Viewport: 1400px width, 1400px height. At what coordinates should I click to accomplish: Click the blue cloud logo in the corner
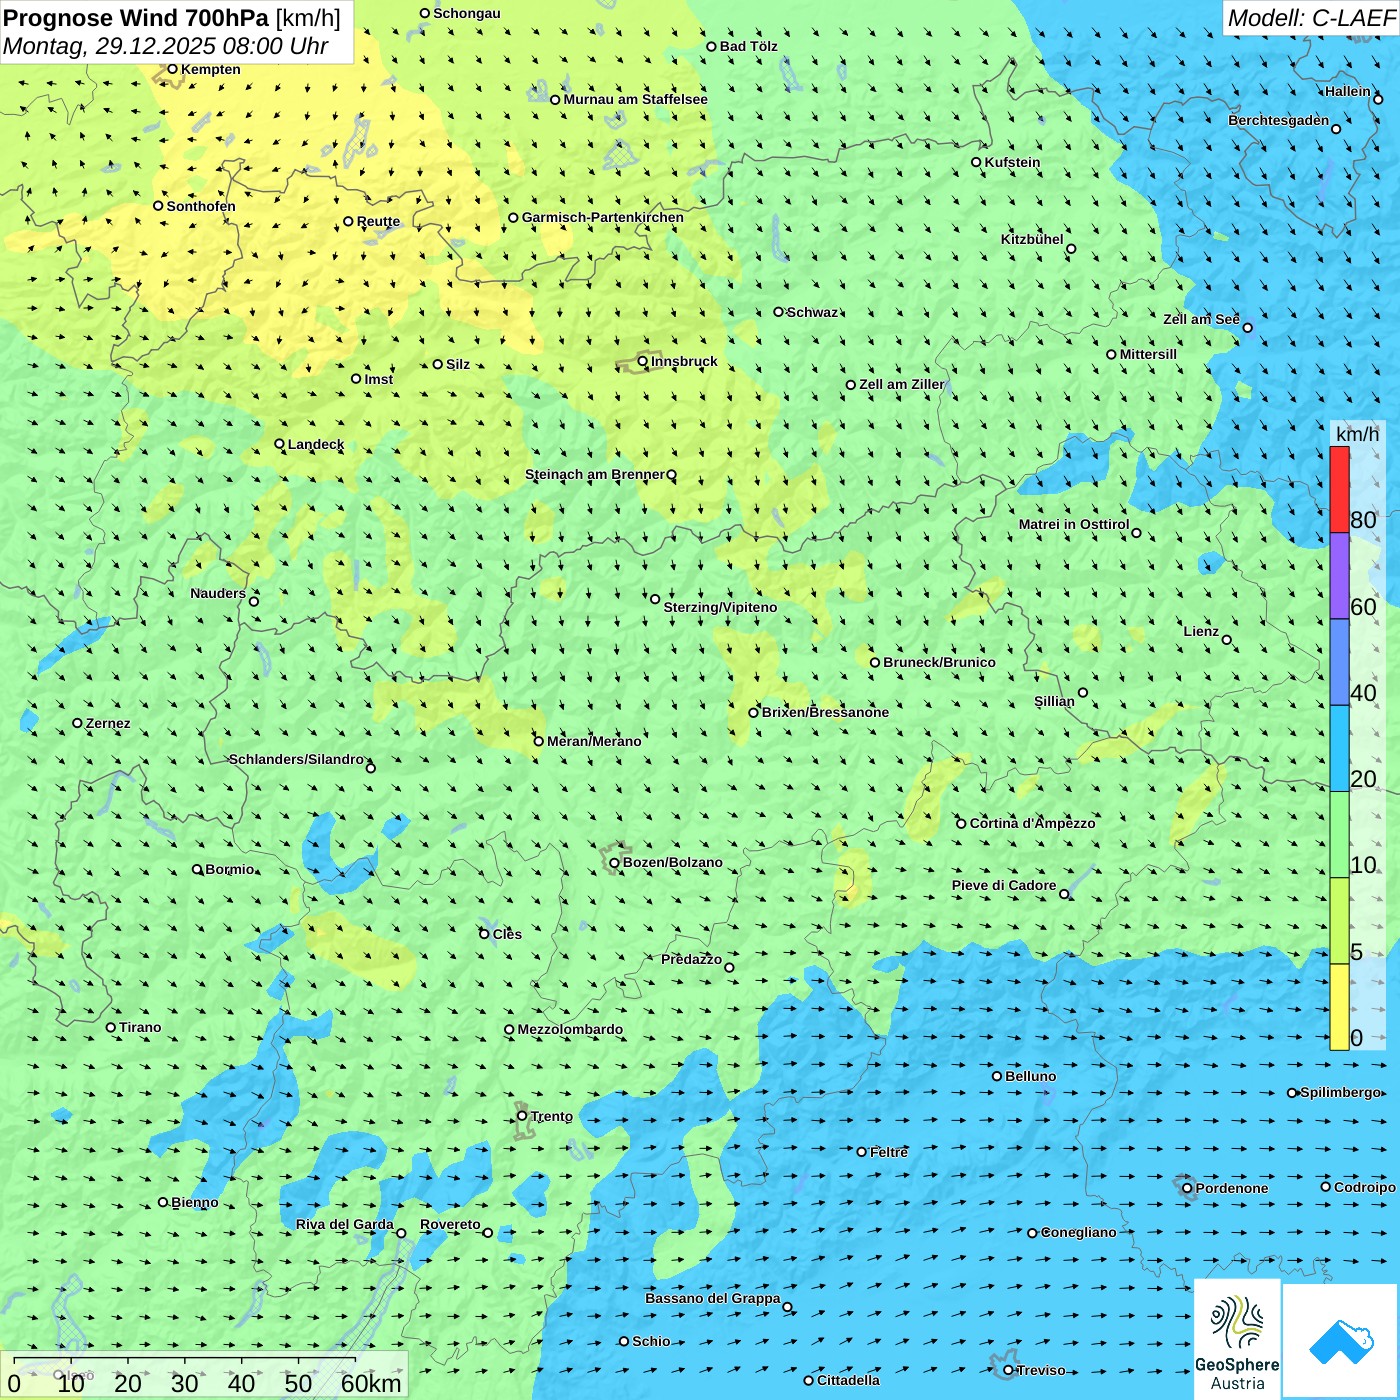[1341, 1341]
